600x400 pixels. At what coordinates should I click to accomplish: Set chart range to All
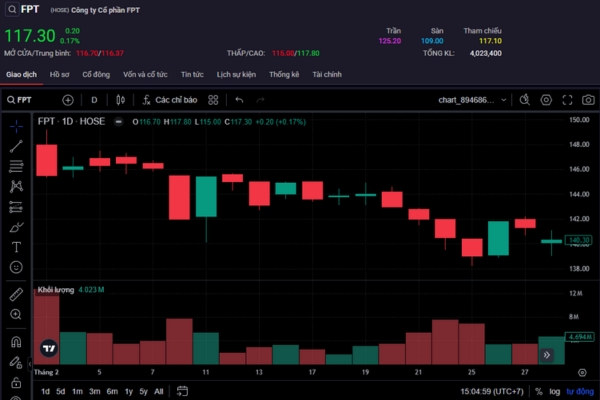(x=159, y=391)
